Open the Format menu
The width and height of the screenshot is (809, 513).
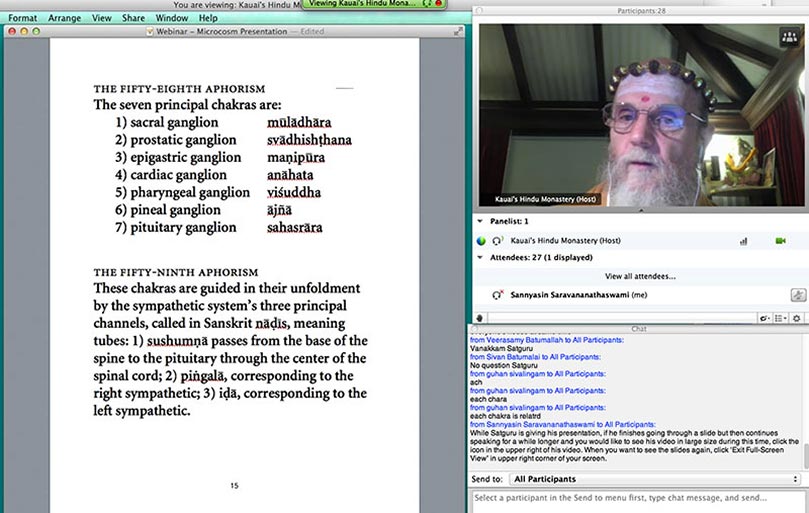(23, 18)
